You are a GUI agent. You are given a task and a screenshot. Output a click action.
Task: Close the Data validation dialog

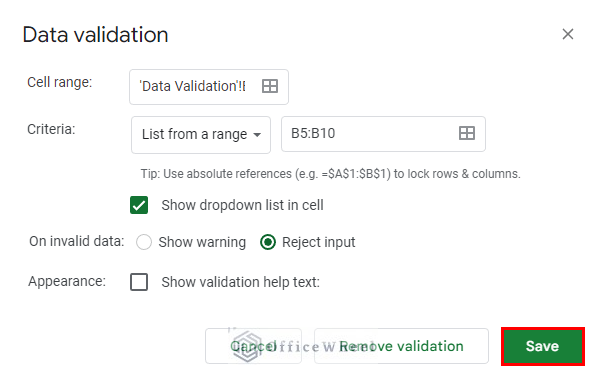tap(568, 34)
